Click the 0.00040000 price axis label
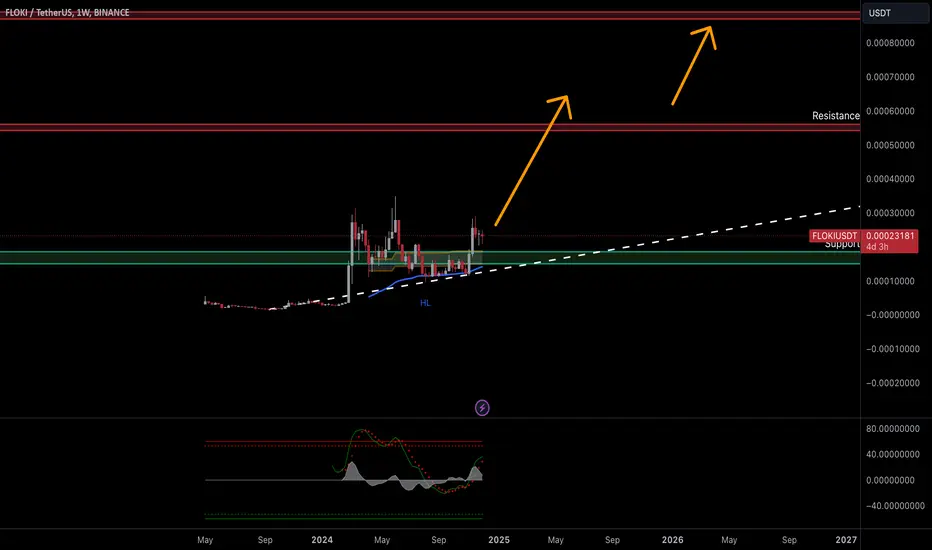The height and width of the screenshot is (550, 932). click(x=890, y=179)
